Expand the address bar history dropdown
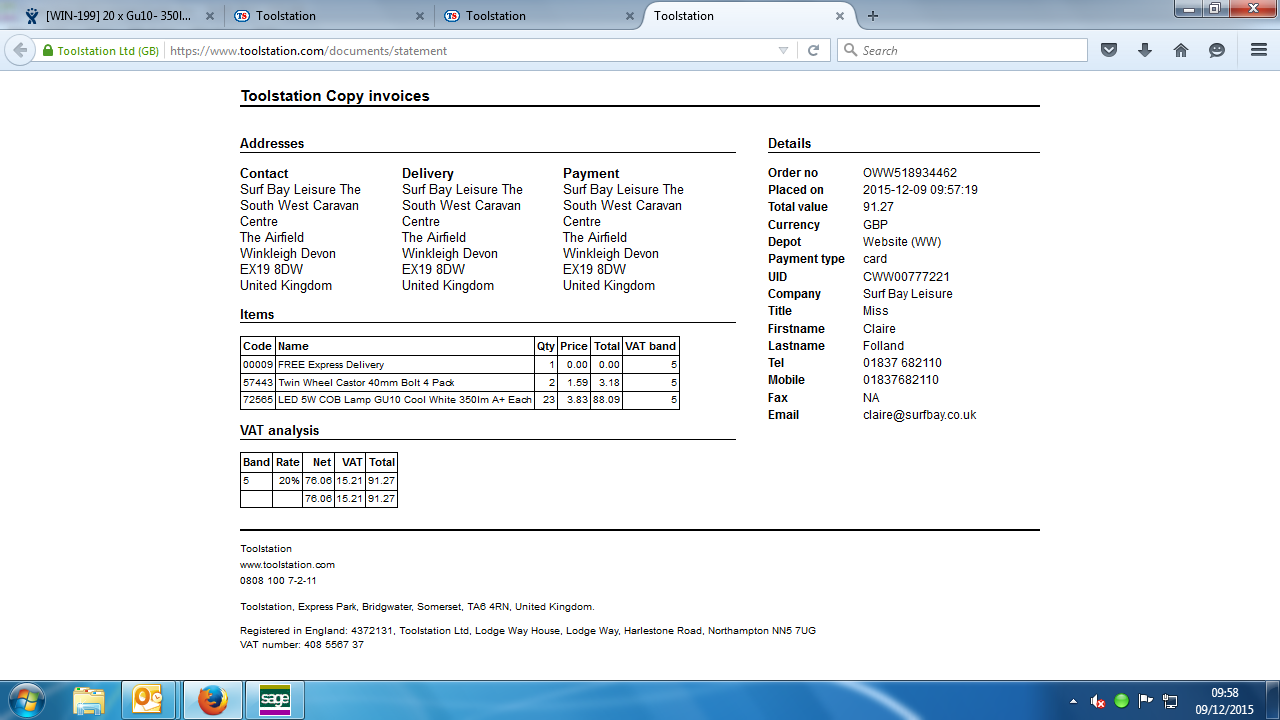Viewport: 1280px width, 720px height. click(x=784, y=51)
